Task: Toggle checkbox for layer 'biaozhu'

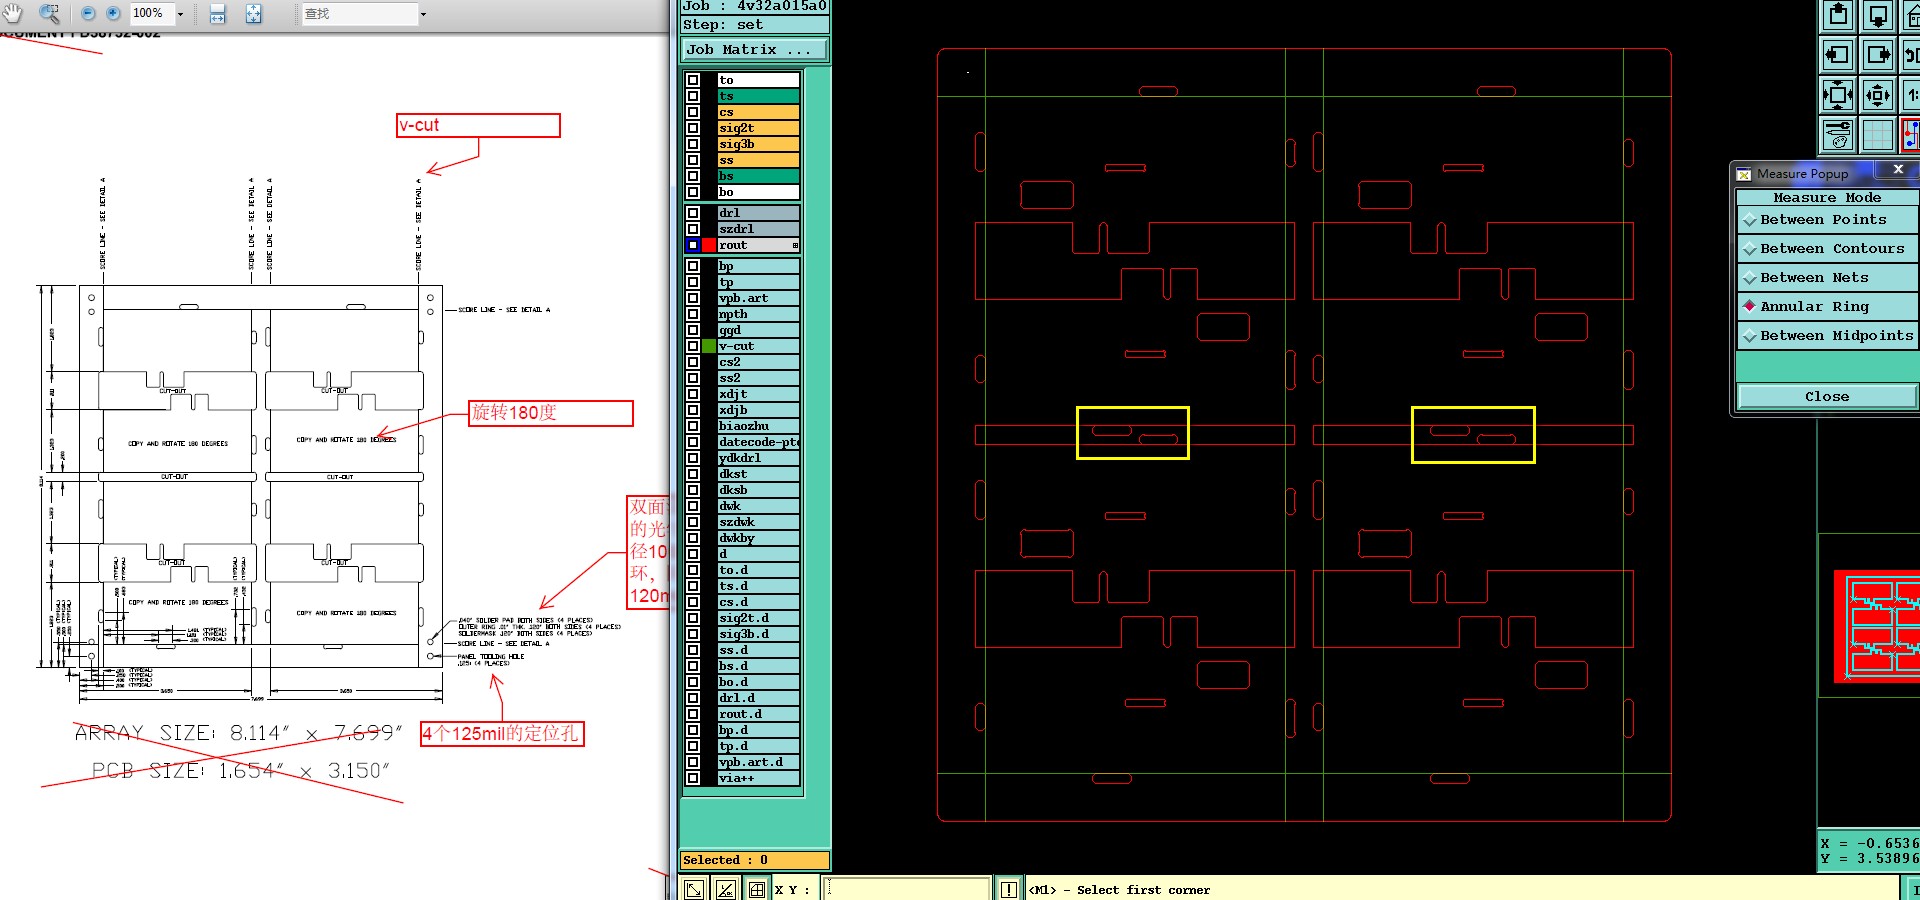Action: (x=692, y=426)
